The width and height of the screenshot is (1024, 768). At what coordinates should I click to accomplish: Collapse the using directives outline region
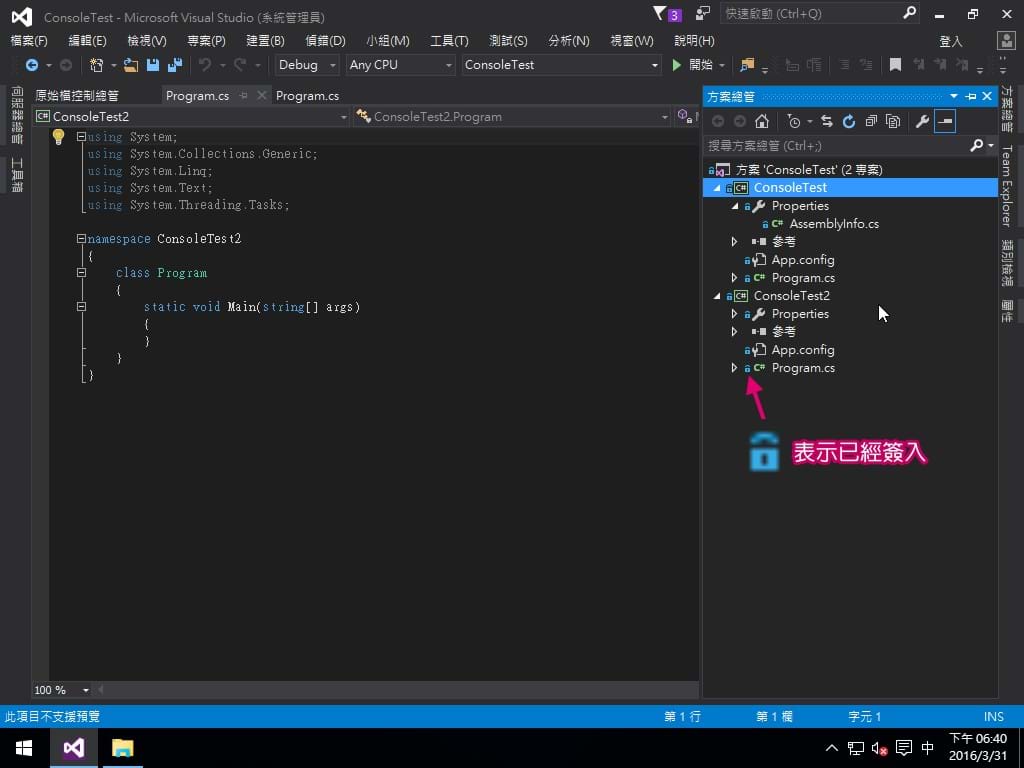pyautogui.click(x=81, y=136)
